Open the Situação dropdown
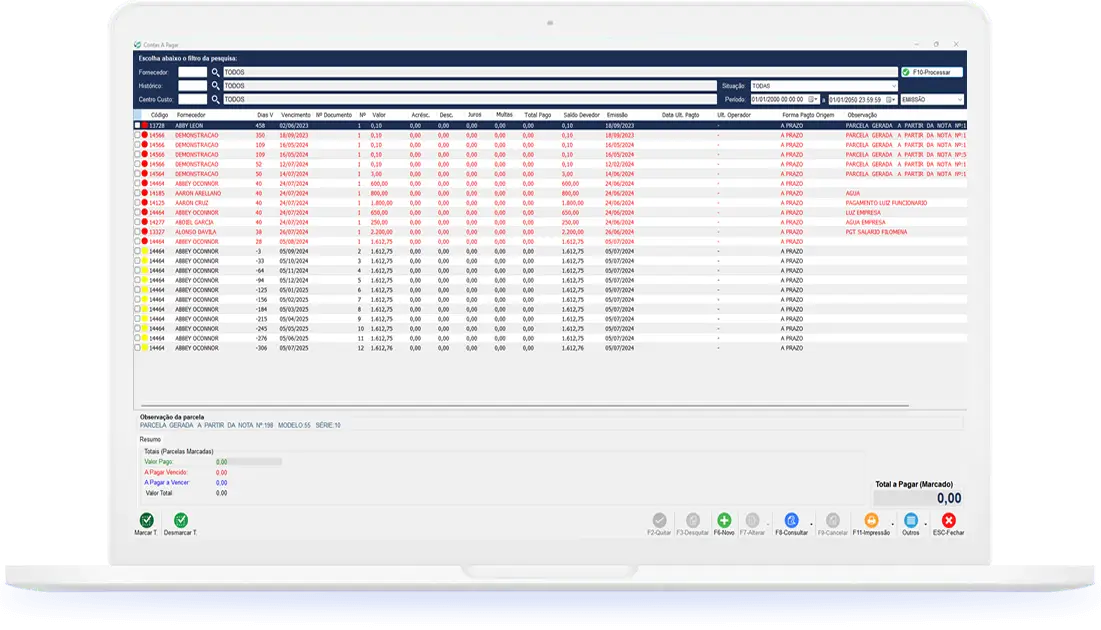This screenshot has height=630, width=1101. coord(893,86)
